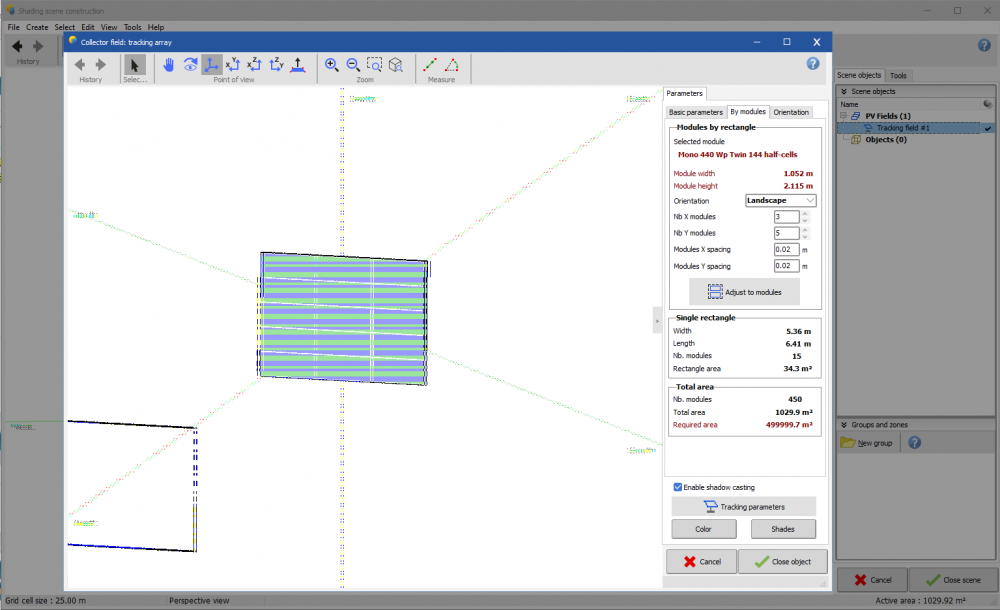Choose the zoom to rectangle tool

tap(375, 65)
